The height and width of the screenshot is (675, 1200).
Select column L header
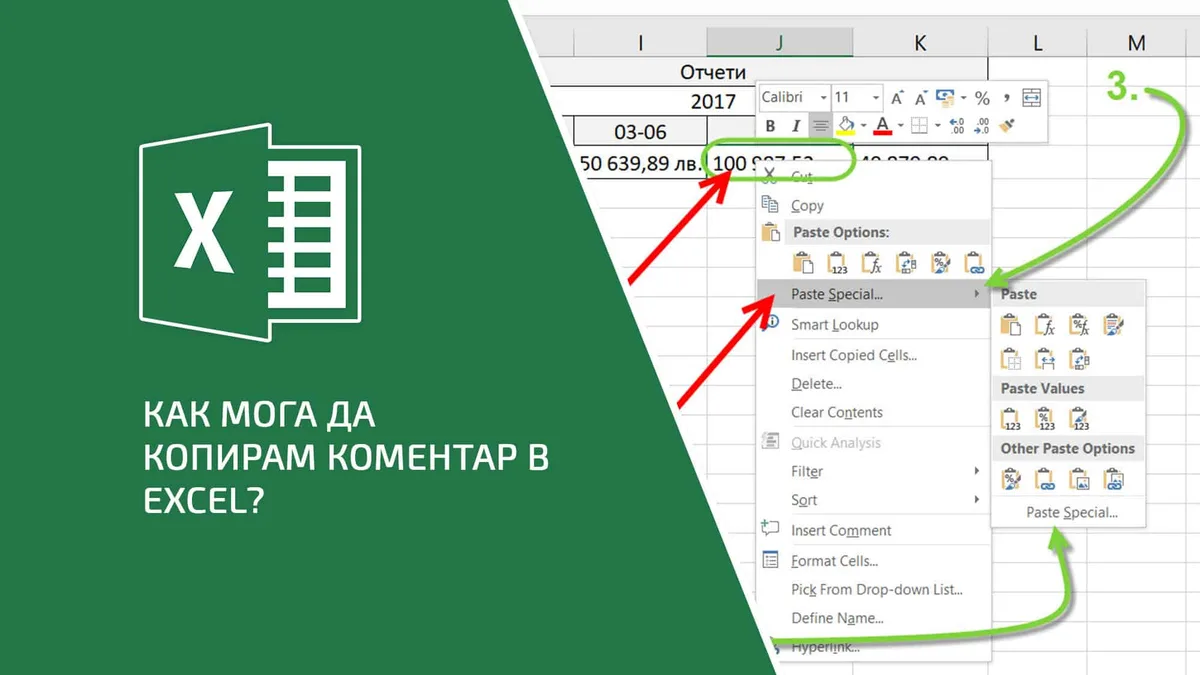click(1038, 42)
